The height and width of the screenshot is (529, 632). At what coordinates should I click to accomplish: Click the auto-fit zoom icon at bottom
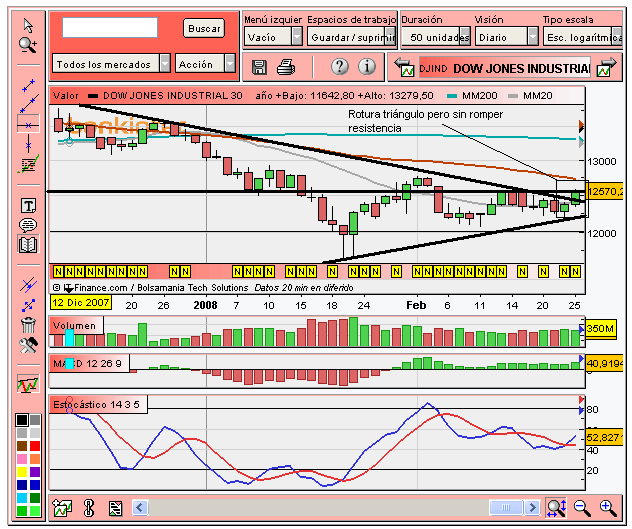coord(556,508)
